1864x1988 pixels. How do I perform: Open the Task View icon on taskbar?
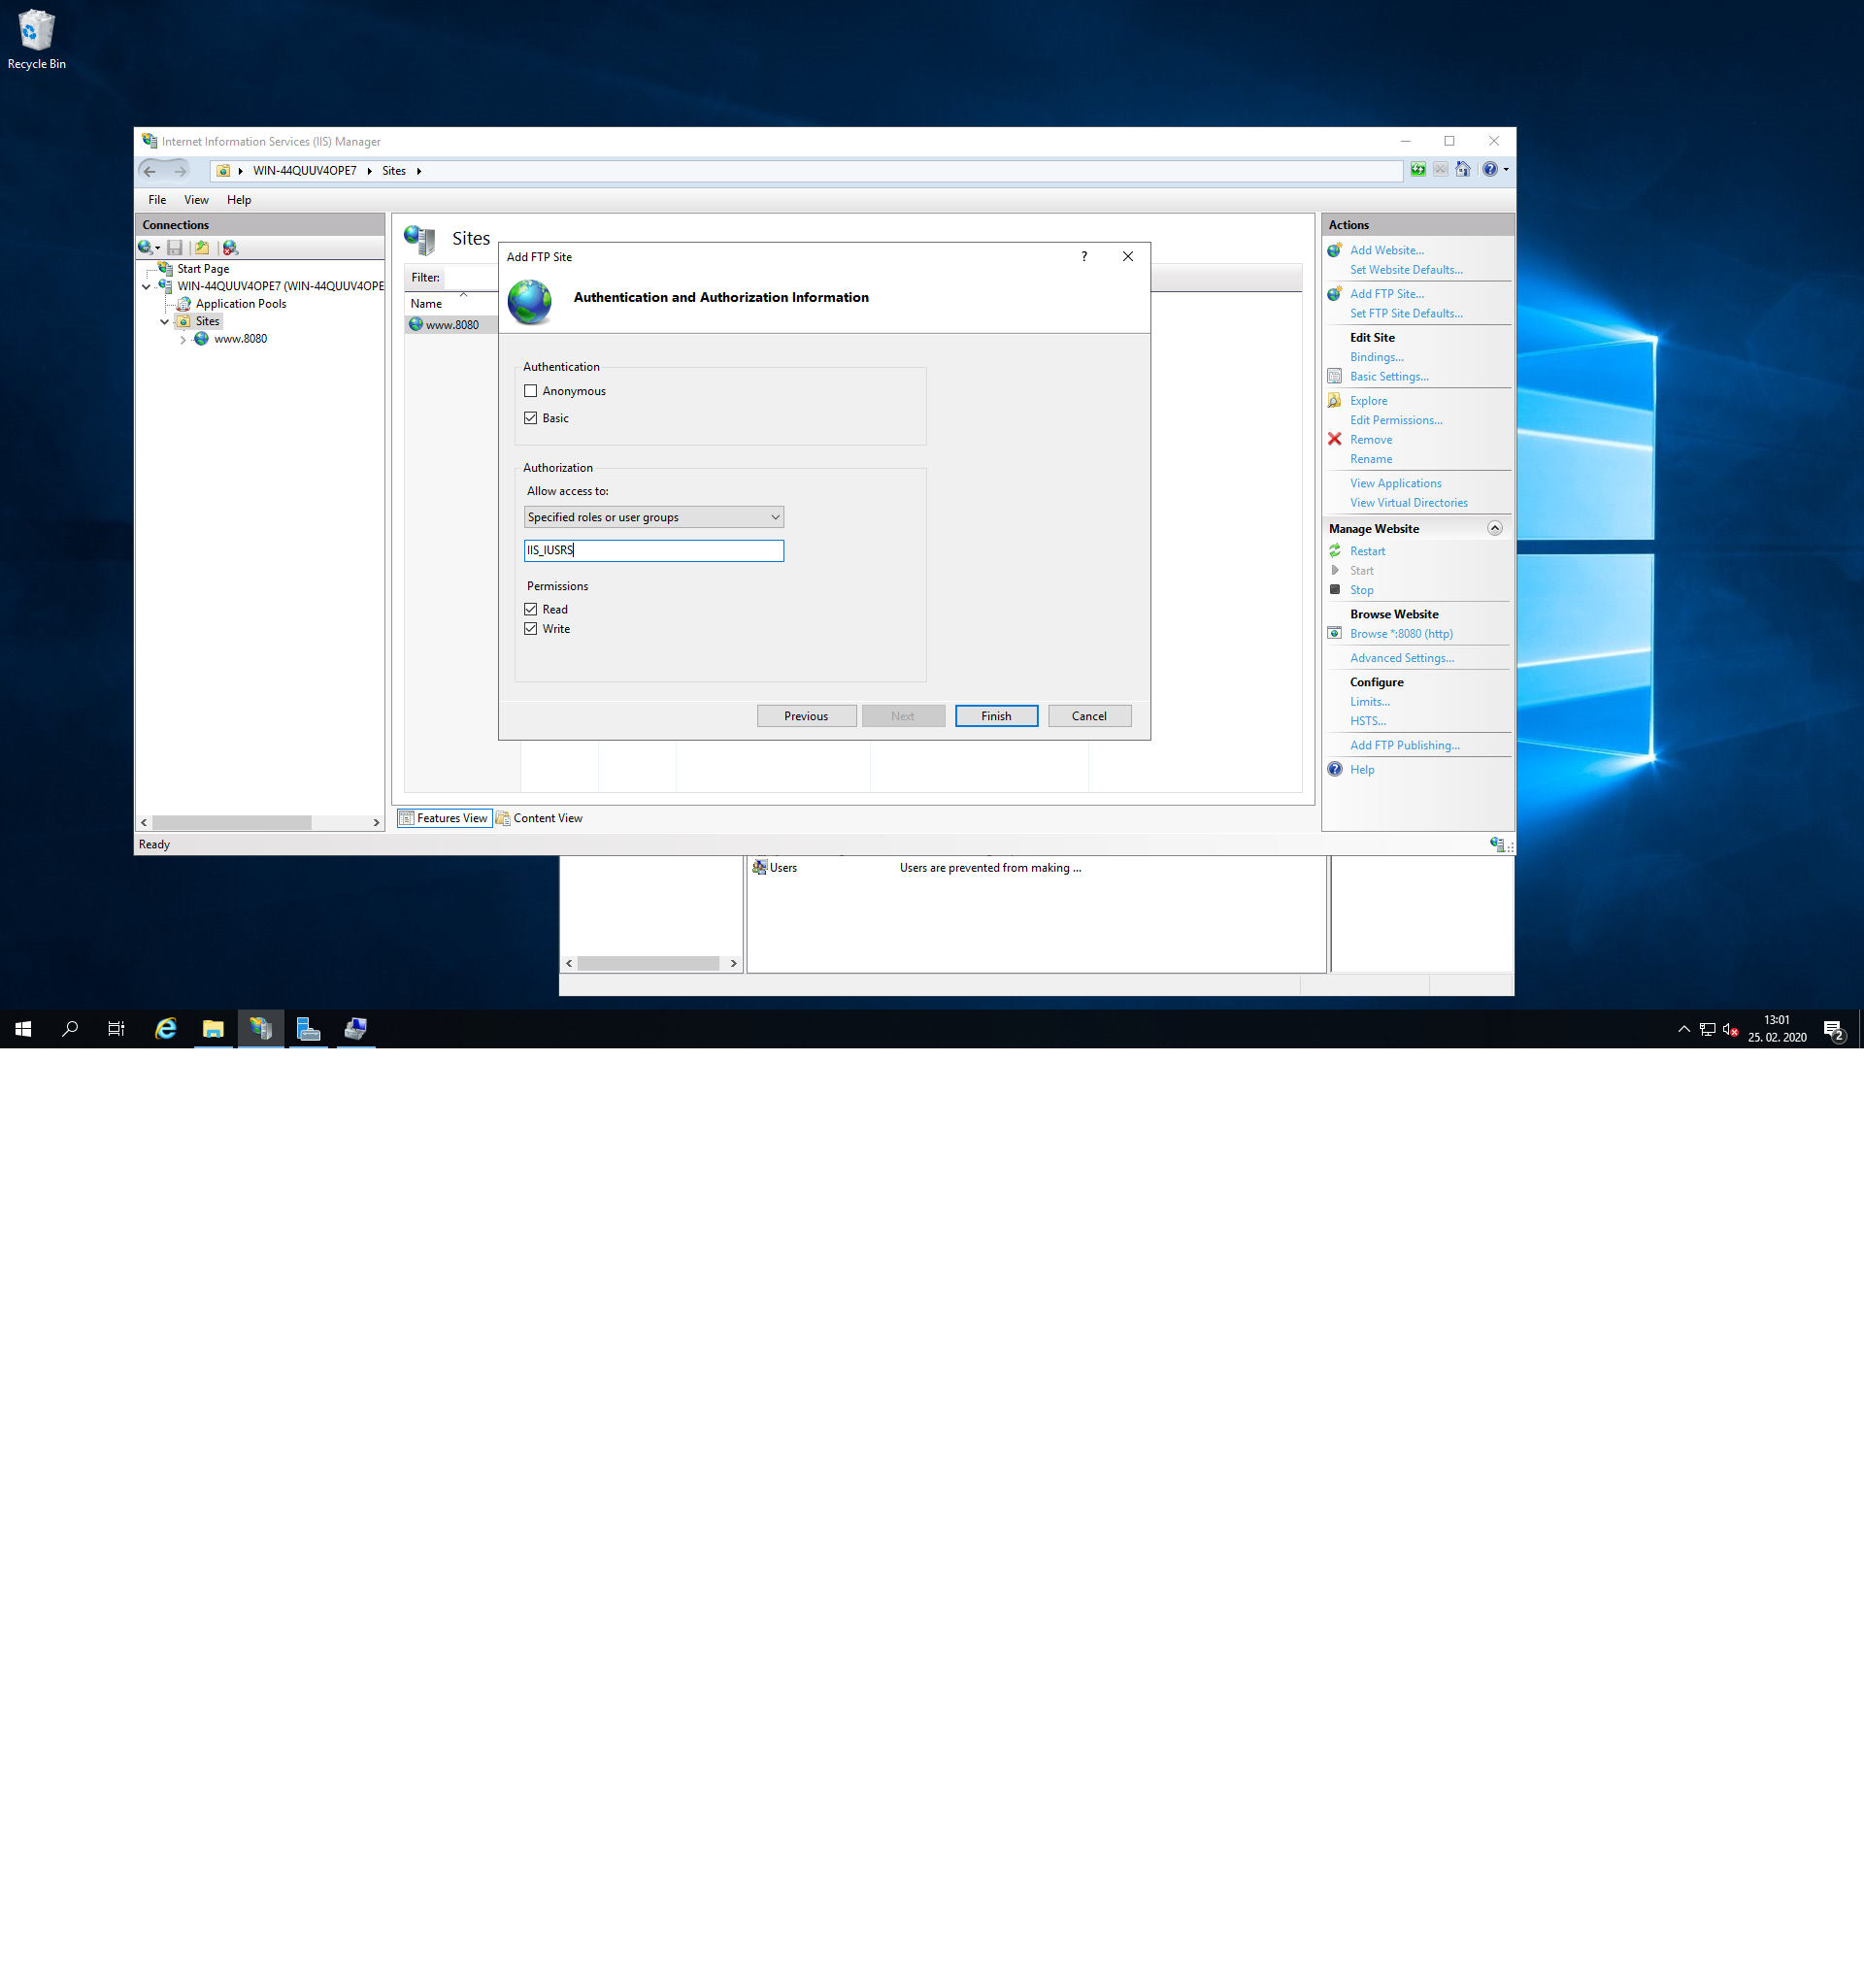[x=116, y=1029]
